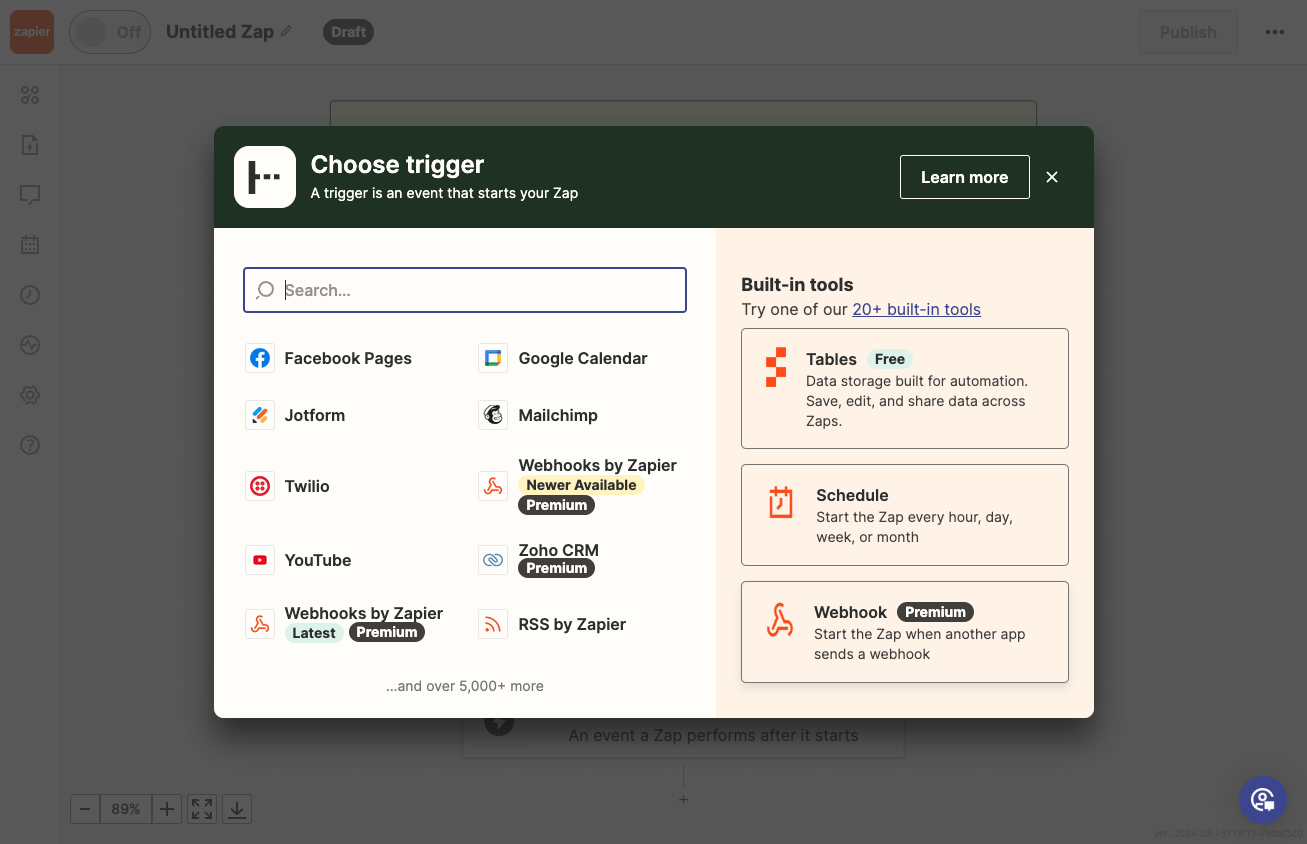Select the Twilio app icon
Screen dimensions: 1307x844
[x=260, y=486]
